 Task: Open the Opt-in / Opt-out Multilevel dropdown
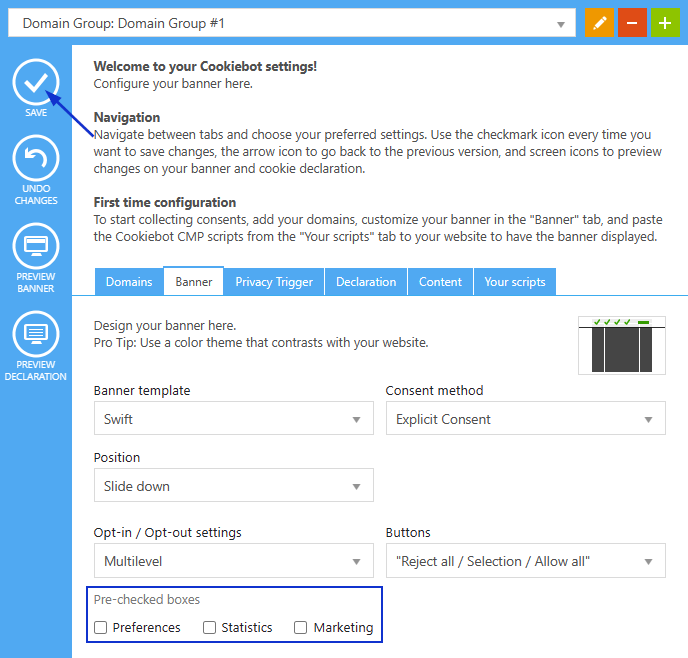click(x=234, y=561)
